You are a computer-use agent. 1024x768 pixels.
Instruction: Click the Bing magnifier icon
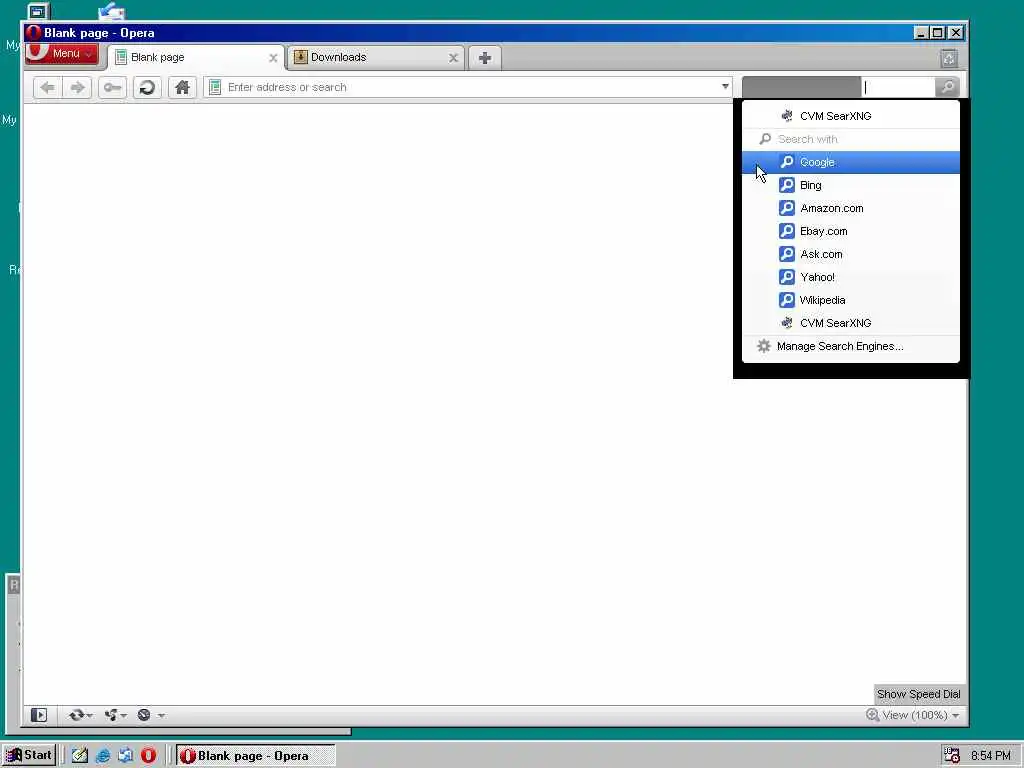787,185
